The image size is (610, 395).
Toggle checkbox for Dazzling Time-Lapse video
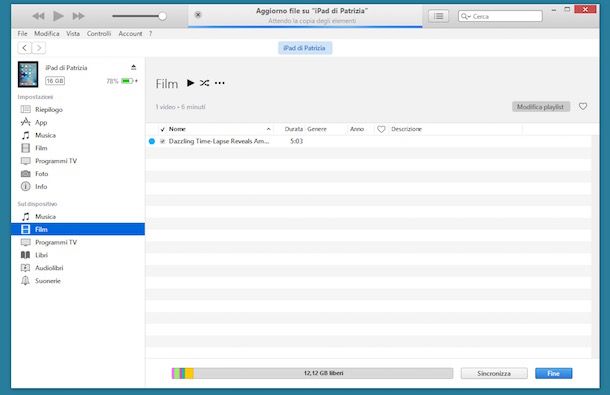point(163,141)
